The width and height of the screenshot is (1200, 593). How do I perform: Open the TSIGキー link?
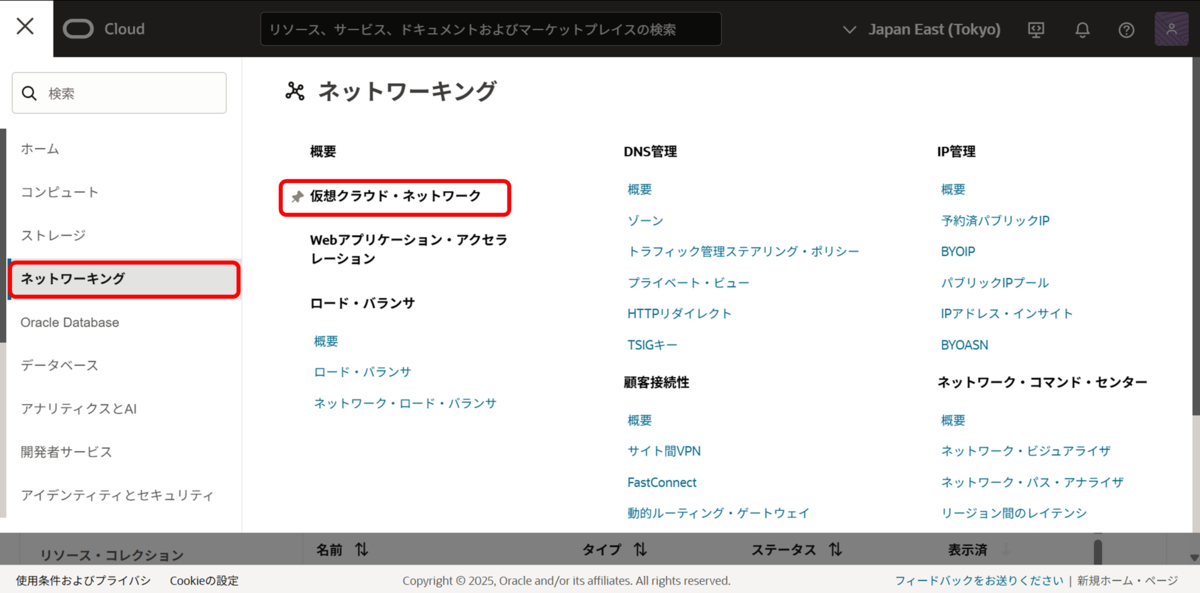pos(653,345)
